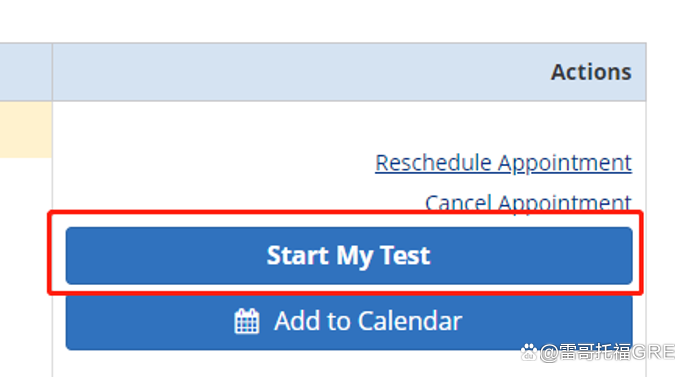The width and height of the screenshot is (689, 377).
Task: Click the word "Cancel" in the second link
Action: pyautogui.click(x=458, y=203)
